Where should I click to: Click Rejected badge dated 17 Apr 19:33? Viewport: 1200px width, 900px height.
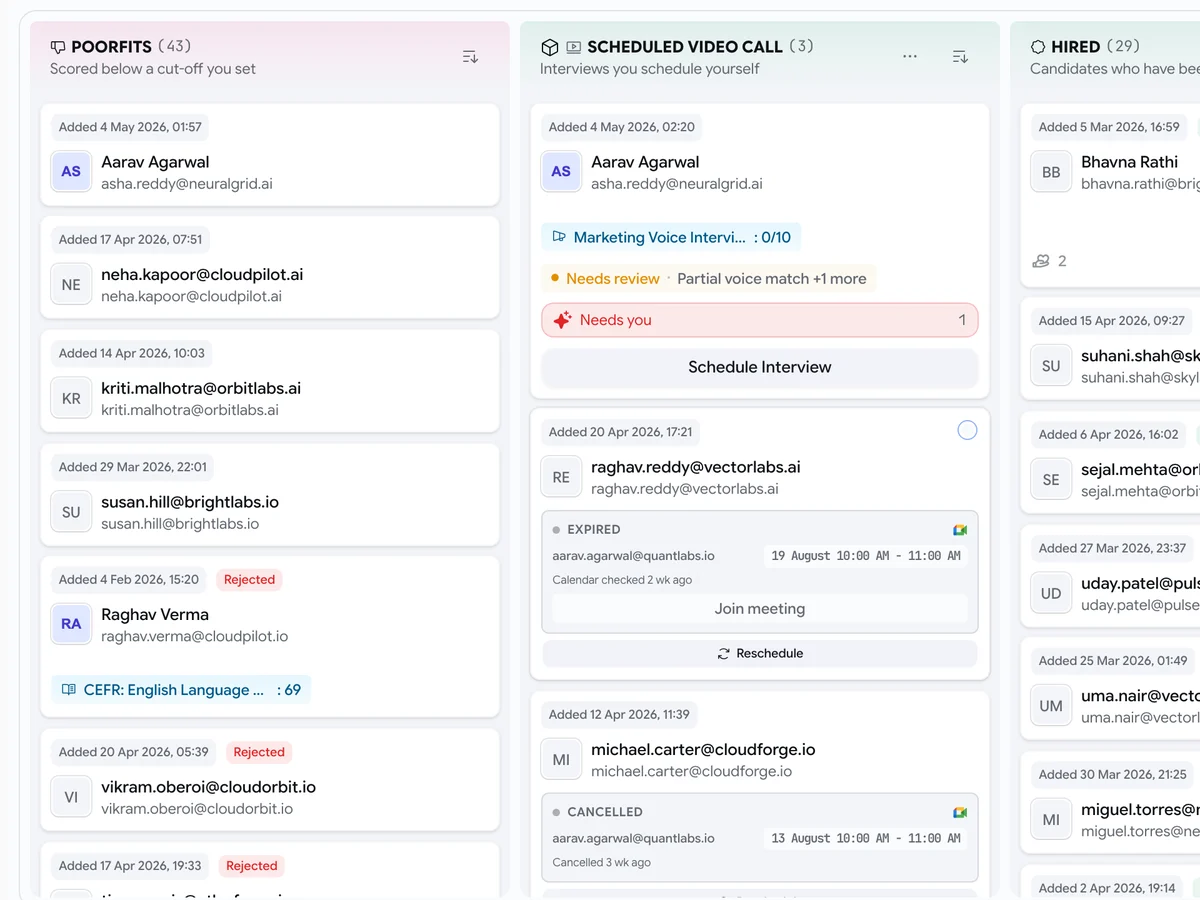click(251, 866)
